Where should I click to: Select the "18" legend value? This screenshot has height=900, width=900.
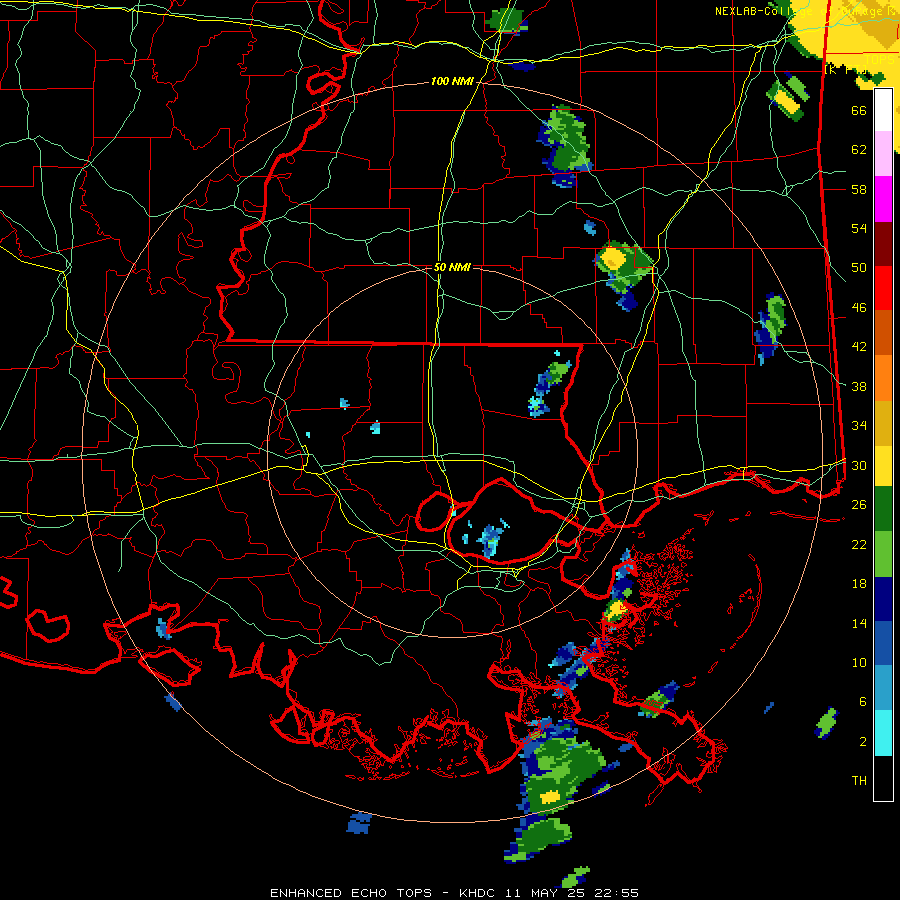click(x=859, y=584)
